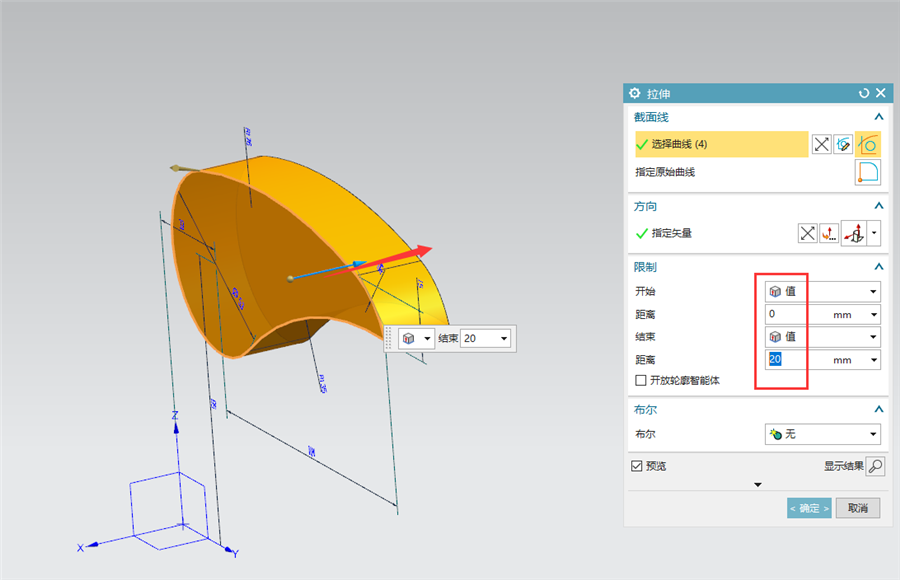900x580 pixels.
Task: Click the 指定原始曲线 icon
Action: pos(868,172)
